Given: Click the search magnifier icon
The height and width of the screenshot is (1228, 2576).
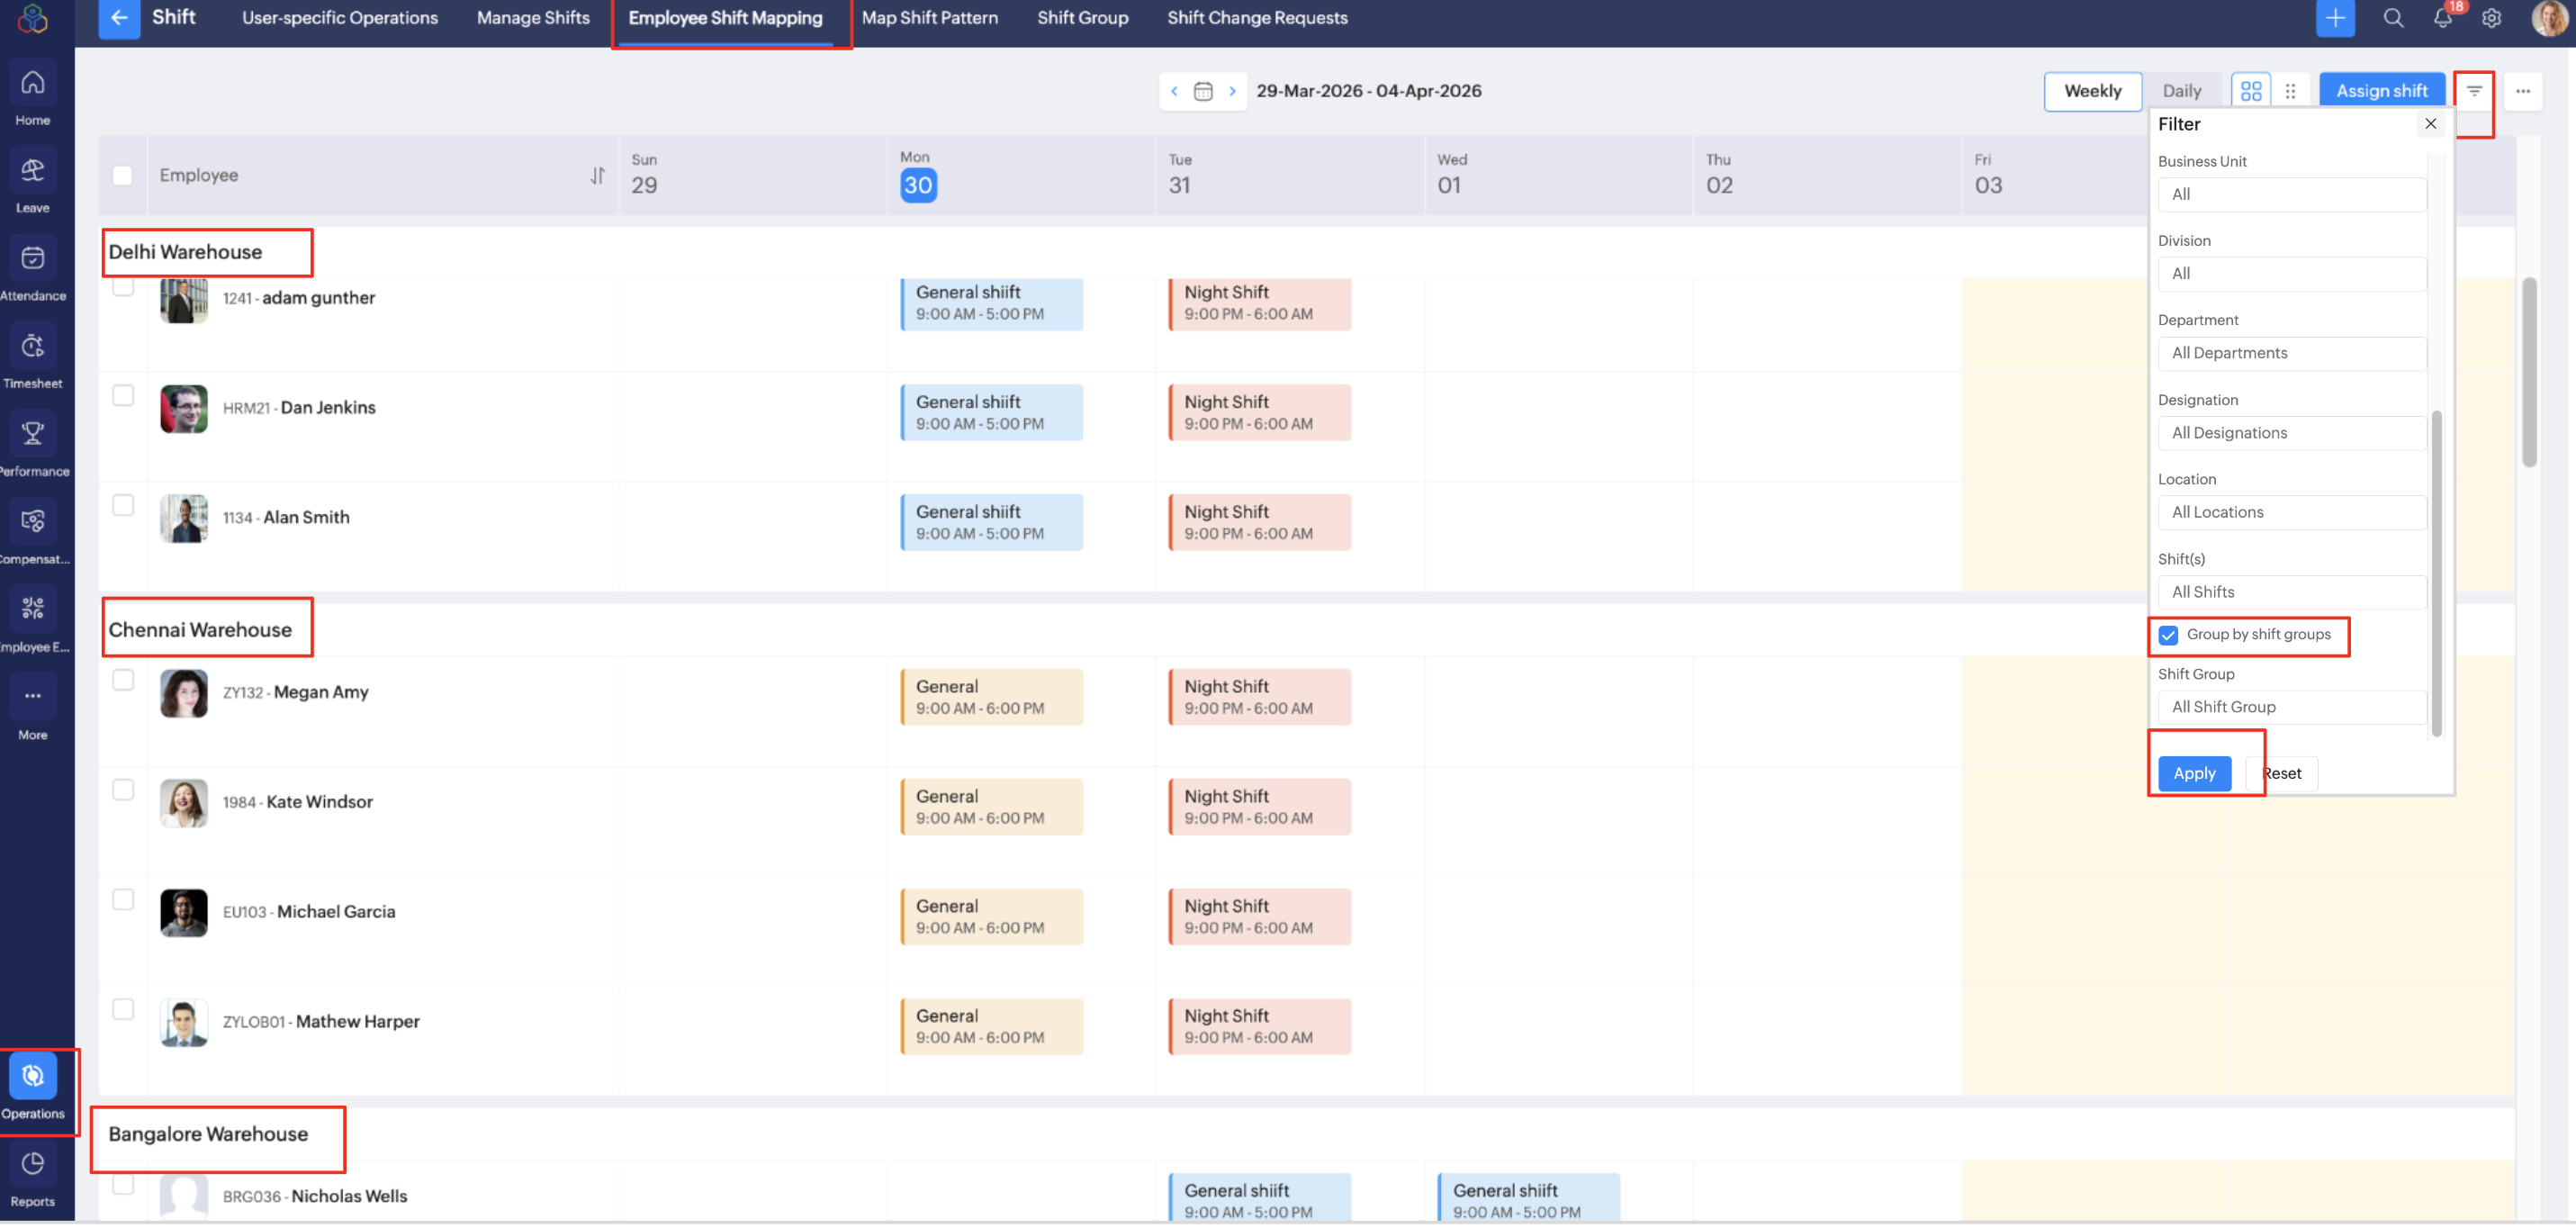Looking at the screenshot, I should pos(2393,18).
